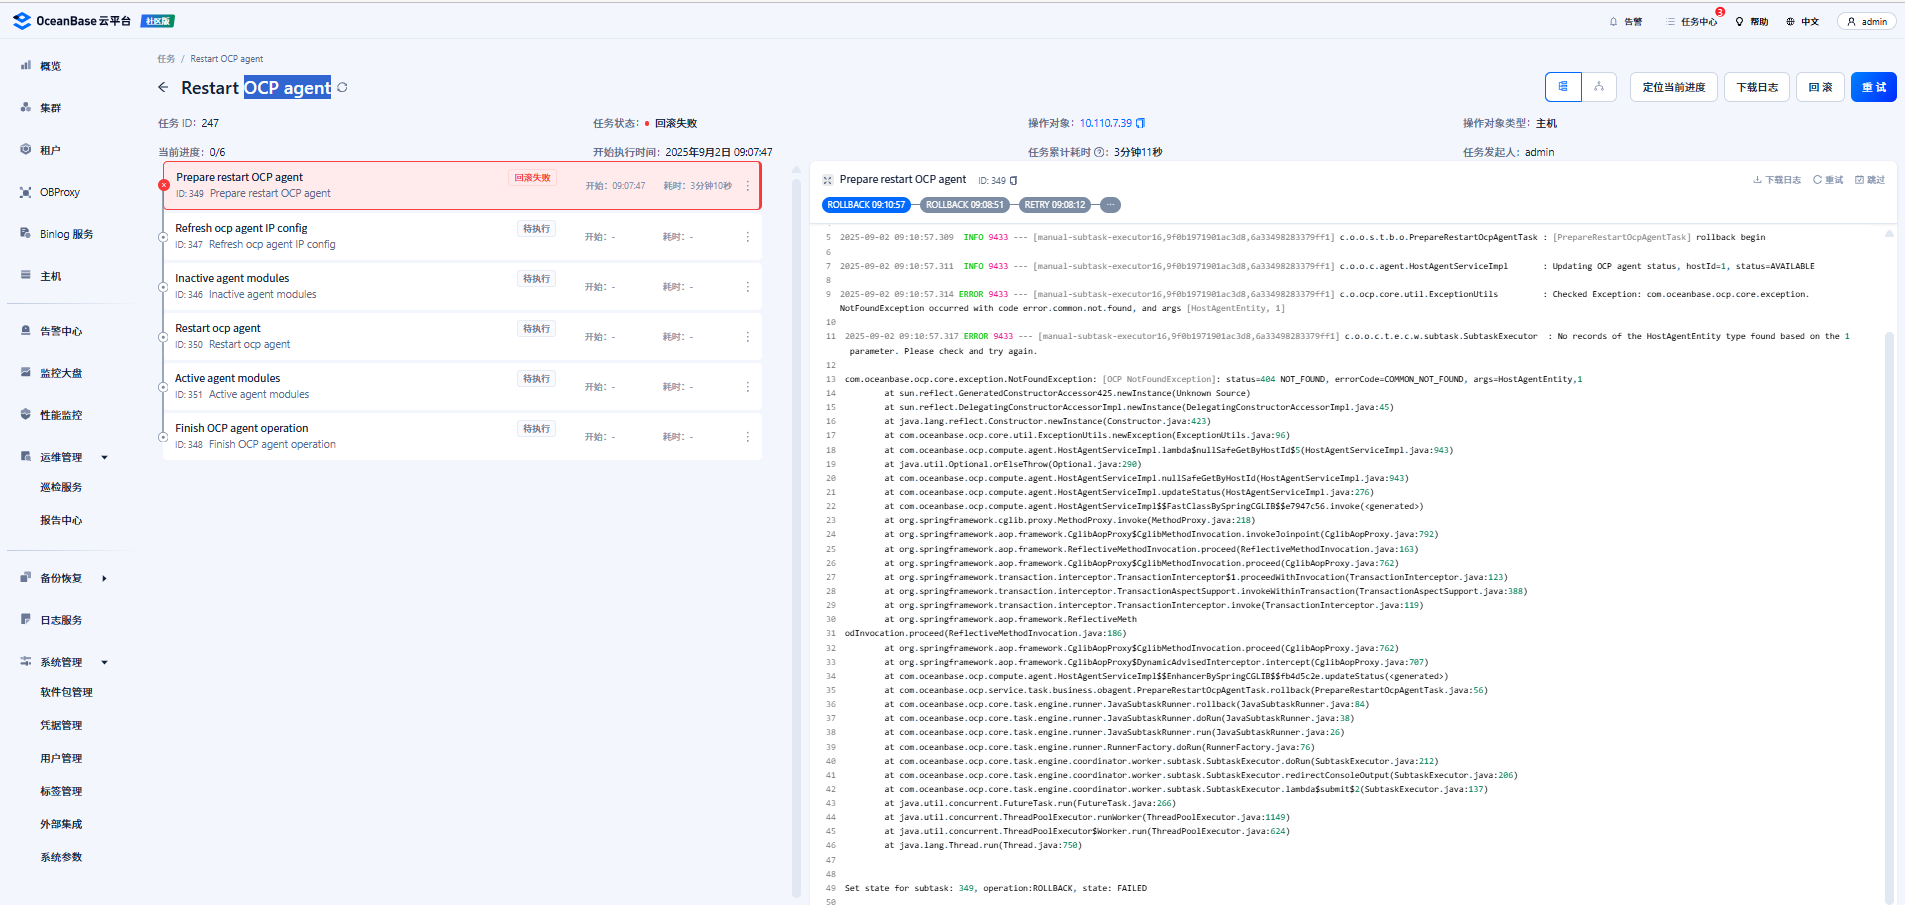Go back with the arrow beside Restart OCP agent
This screenshot has width=1905, height=905.
tap(163, 88)
